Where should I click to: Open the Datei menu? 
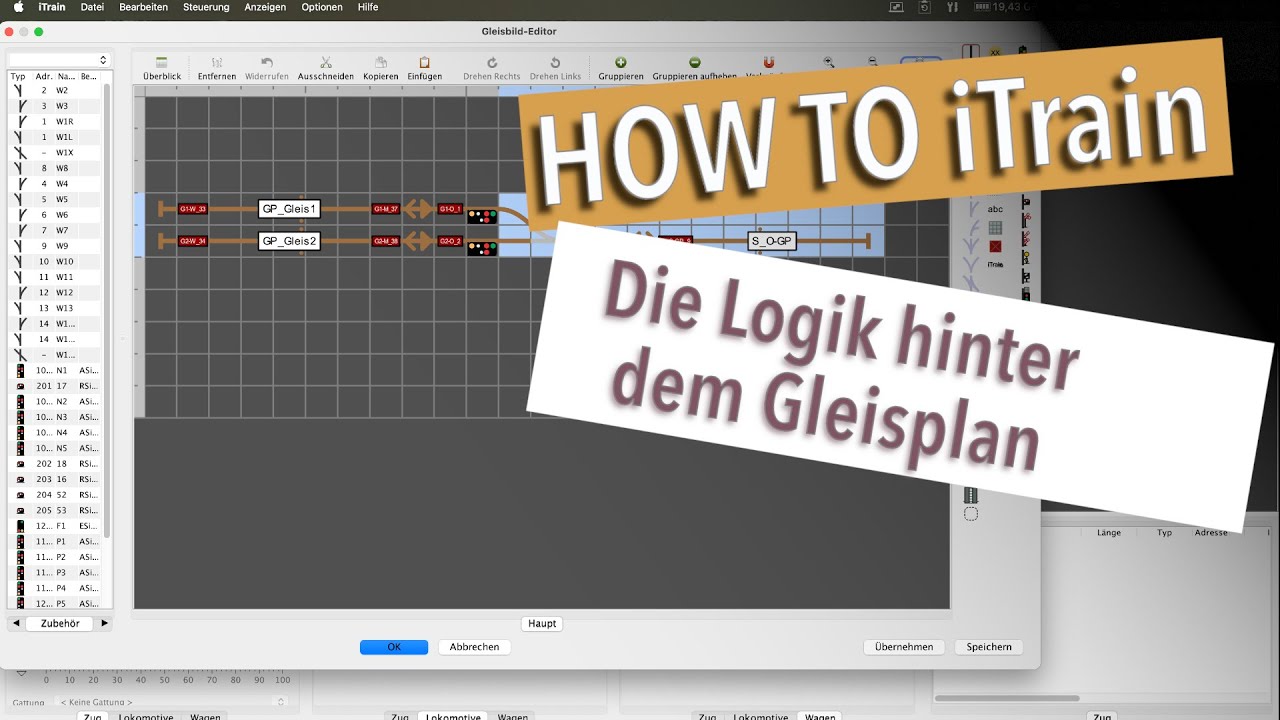coord(92,7)
